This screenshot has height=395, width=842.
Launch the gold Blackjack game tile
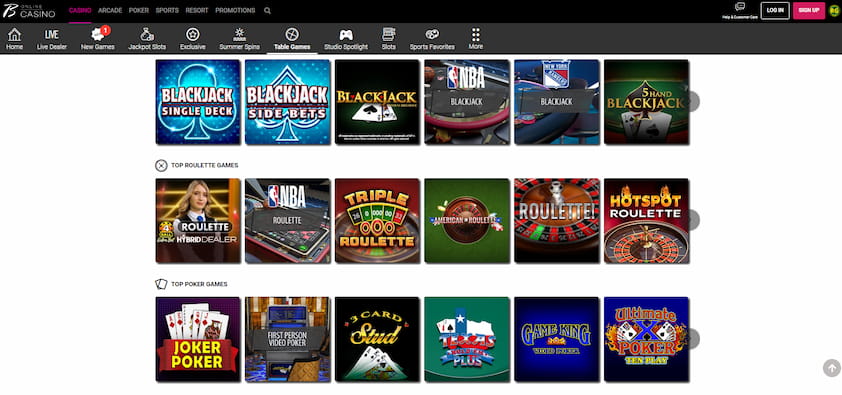377,102
